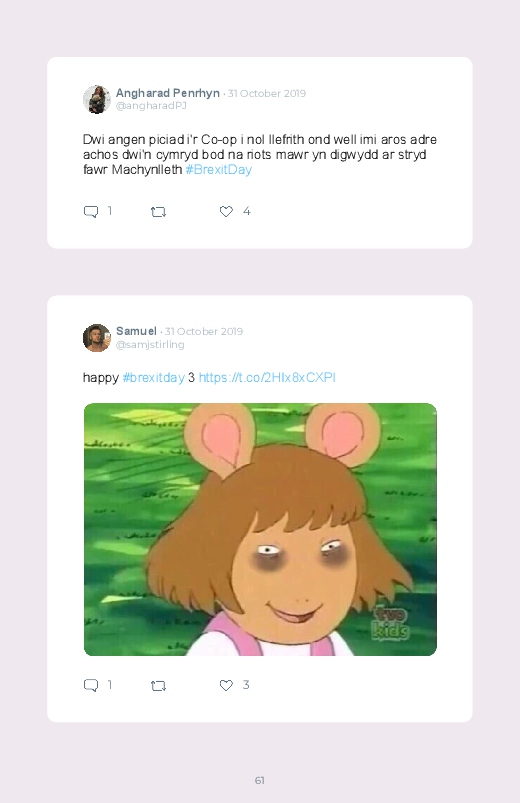The height and width of the screenshot is (803, 520).
Task: Like Angharad Penrhyn's tweet with the heart icon
Action: coord(226,211)
